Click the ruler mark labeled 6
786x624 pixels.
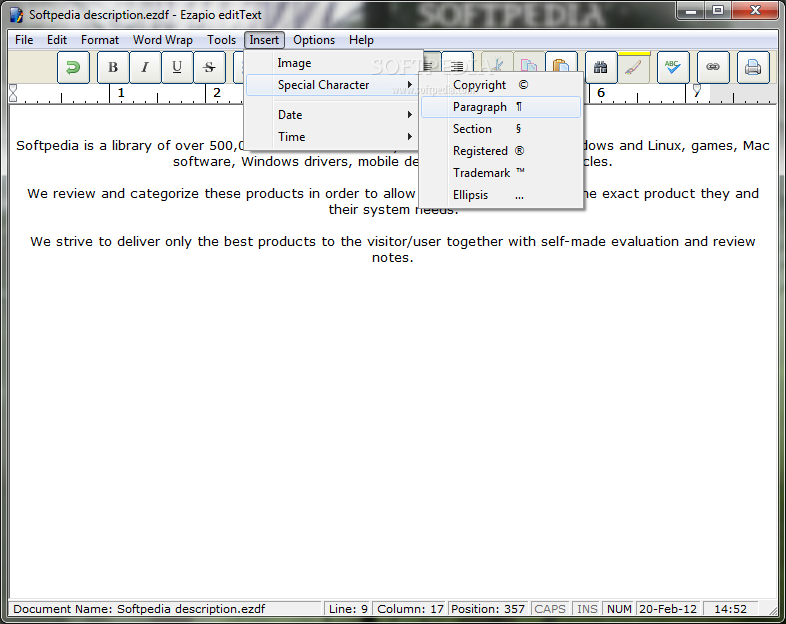[601, 93]
